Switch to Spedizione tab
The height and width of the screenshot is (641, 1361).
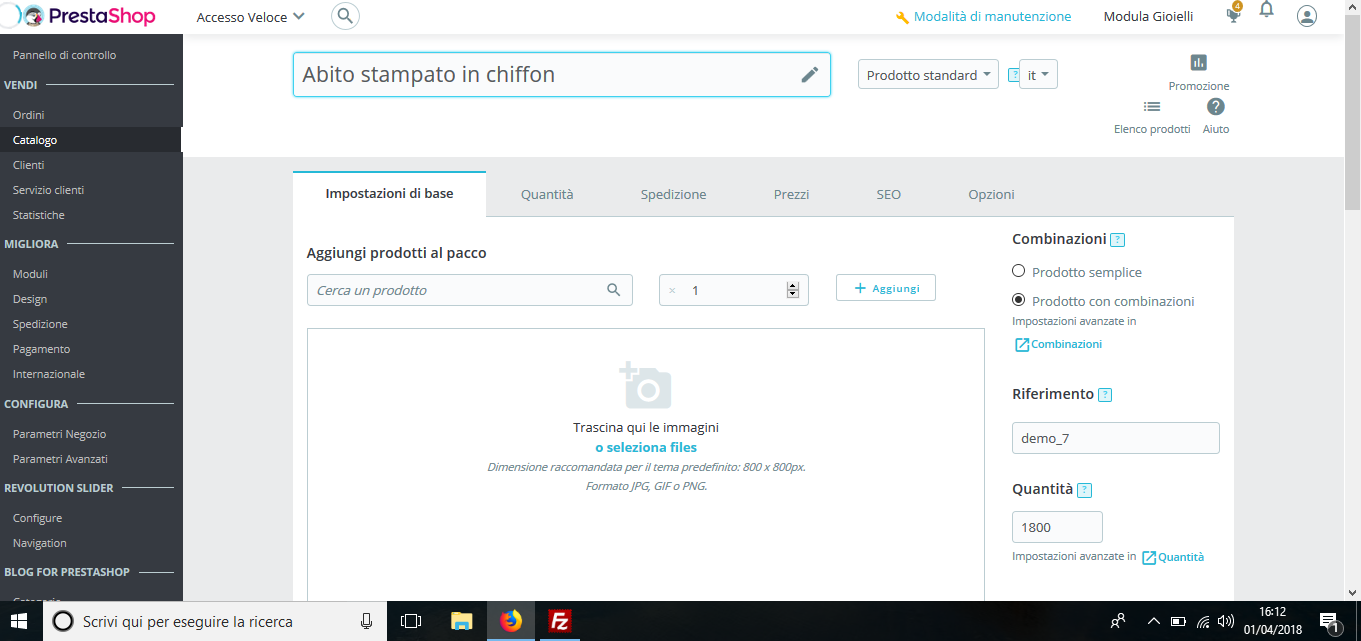click(673, 195)
